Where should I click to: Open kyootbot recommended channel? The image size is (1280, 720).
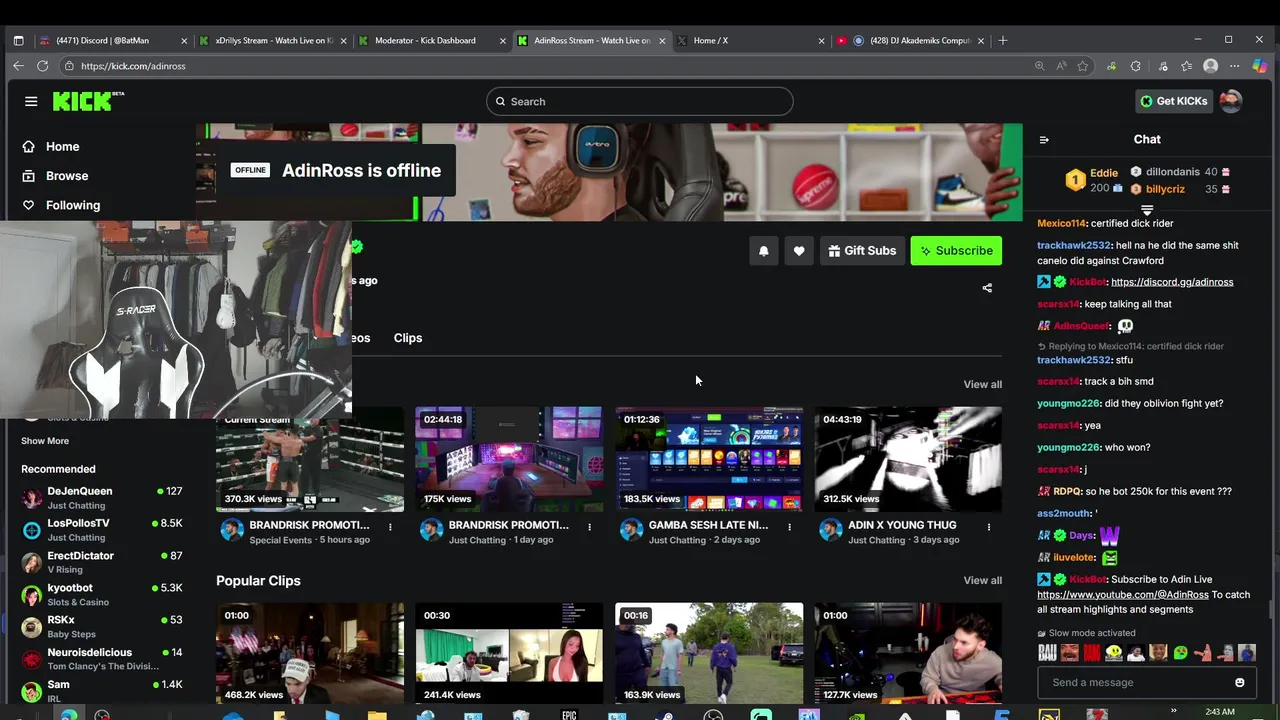102,595
